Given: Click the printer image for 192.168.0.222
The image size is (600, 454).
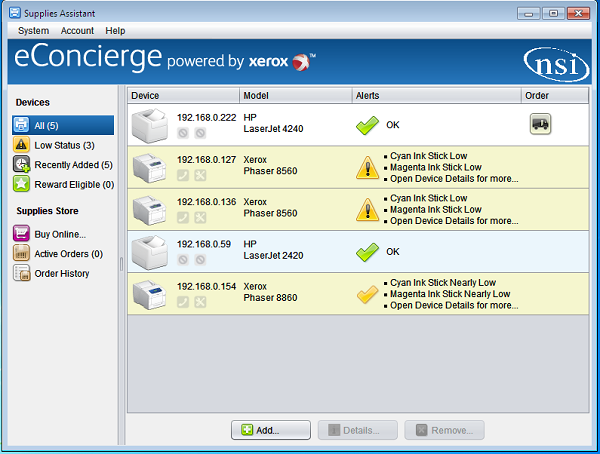Looking at the screenshot, I should pos(150,126).
